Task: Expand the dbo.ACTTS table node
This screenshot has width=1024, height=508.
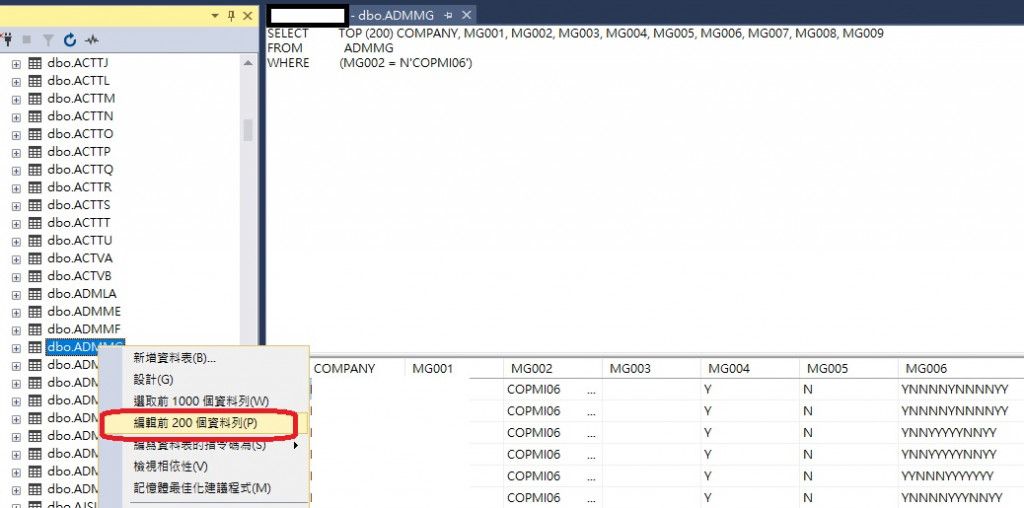Action: click(x=16, y=206)
